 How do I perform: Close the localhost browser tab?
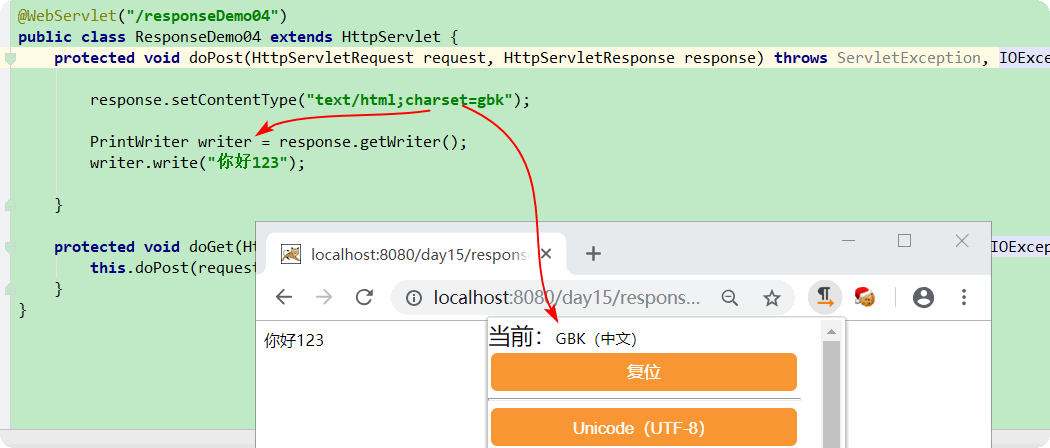[x=546, y=254]
